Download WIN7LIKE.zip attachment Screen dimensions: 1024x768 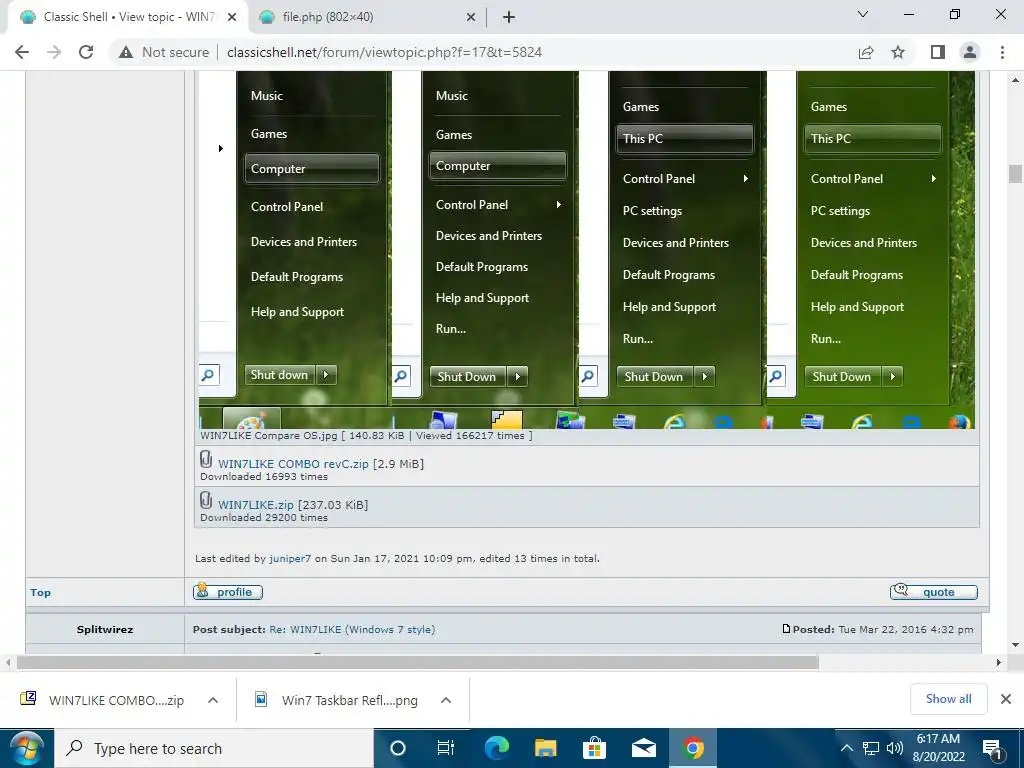(x=255, y=505)
